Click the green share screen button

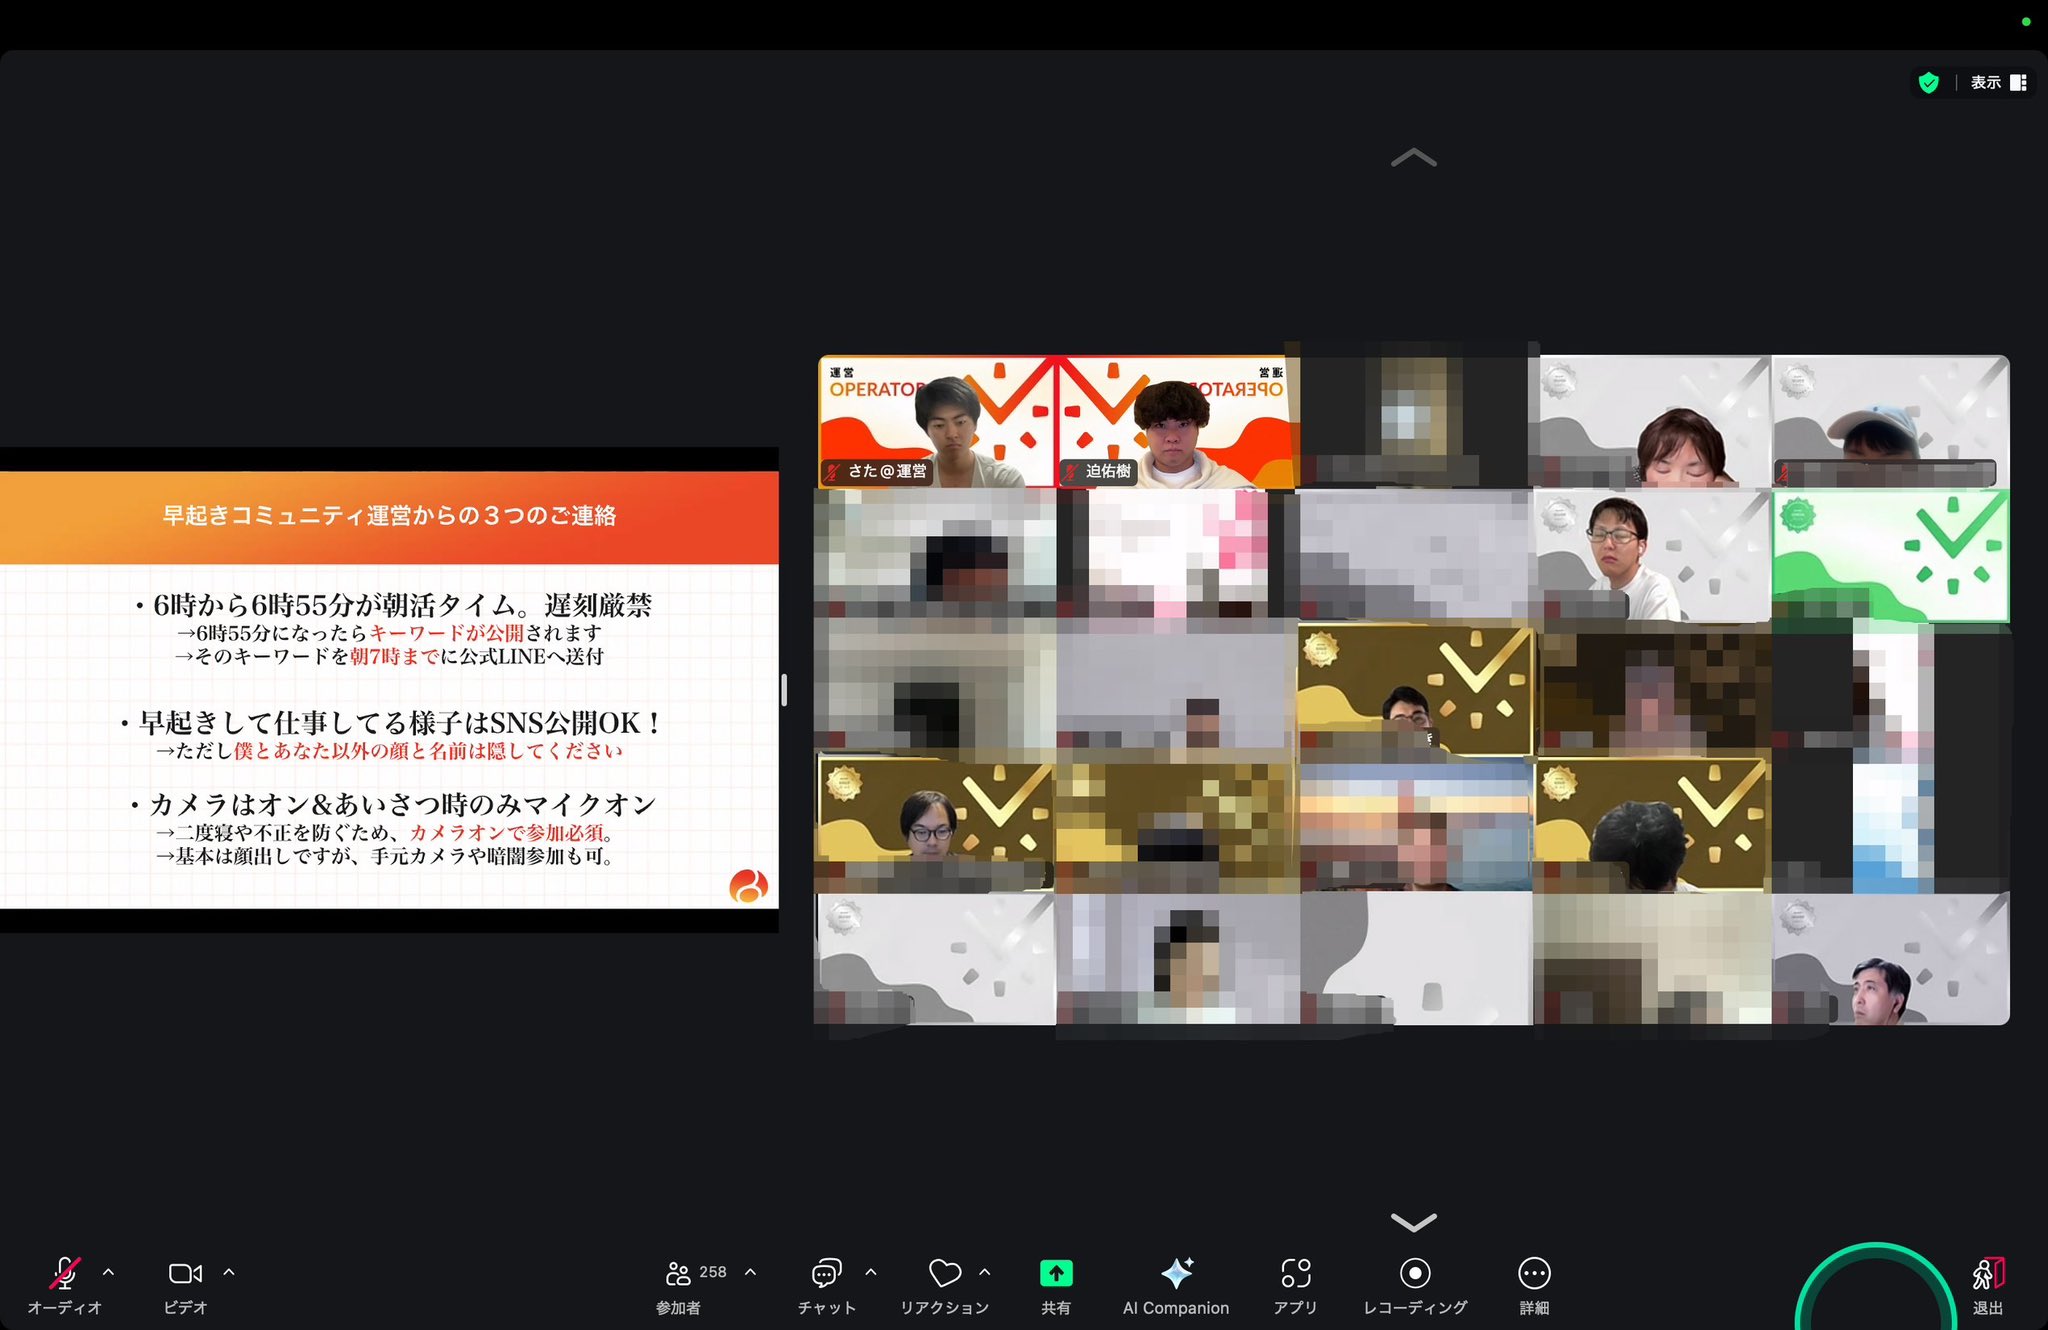pyautogui.click(x=1056, y=1273)
